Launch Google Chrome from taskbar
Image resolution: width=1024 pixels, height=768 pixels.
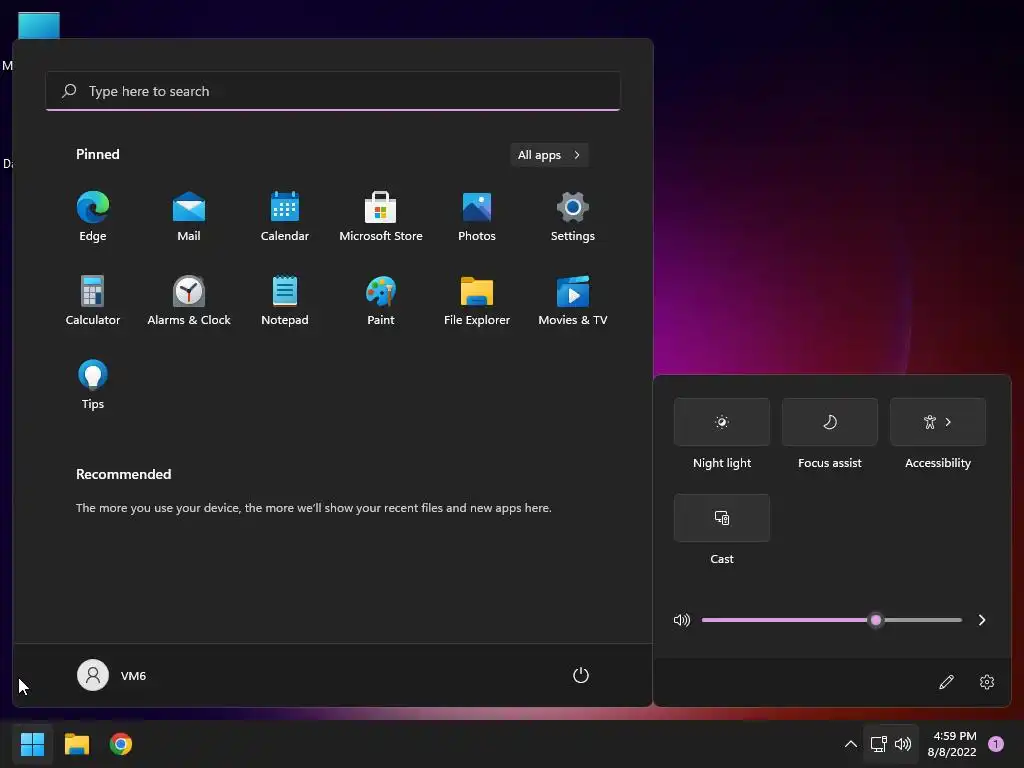click(121, 744)
